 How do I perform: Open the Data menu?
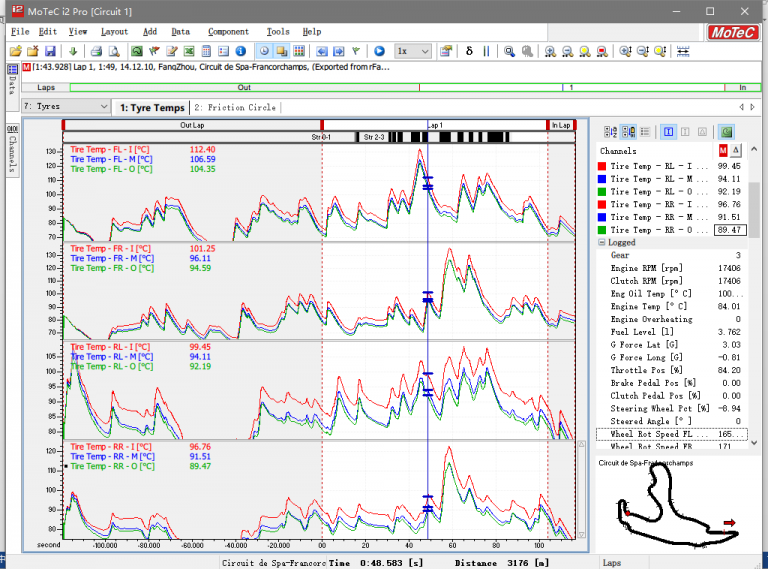180,32
